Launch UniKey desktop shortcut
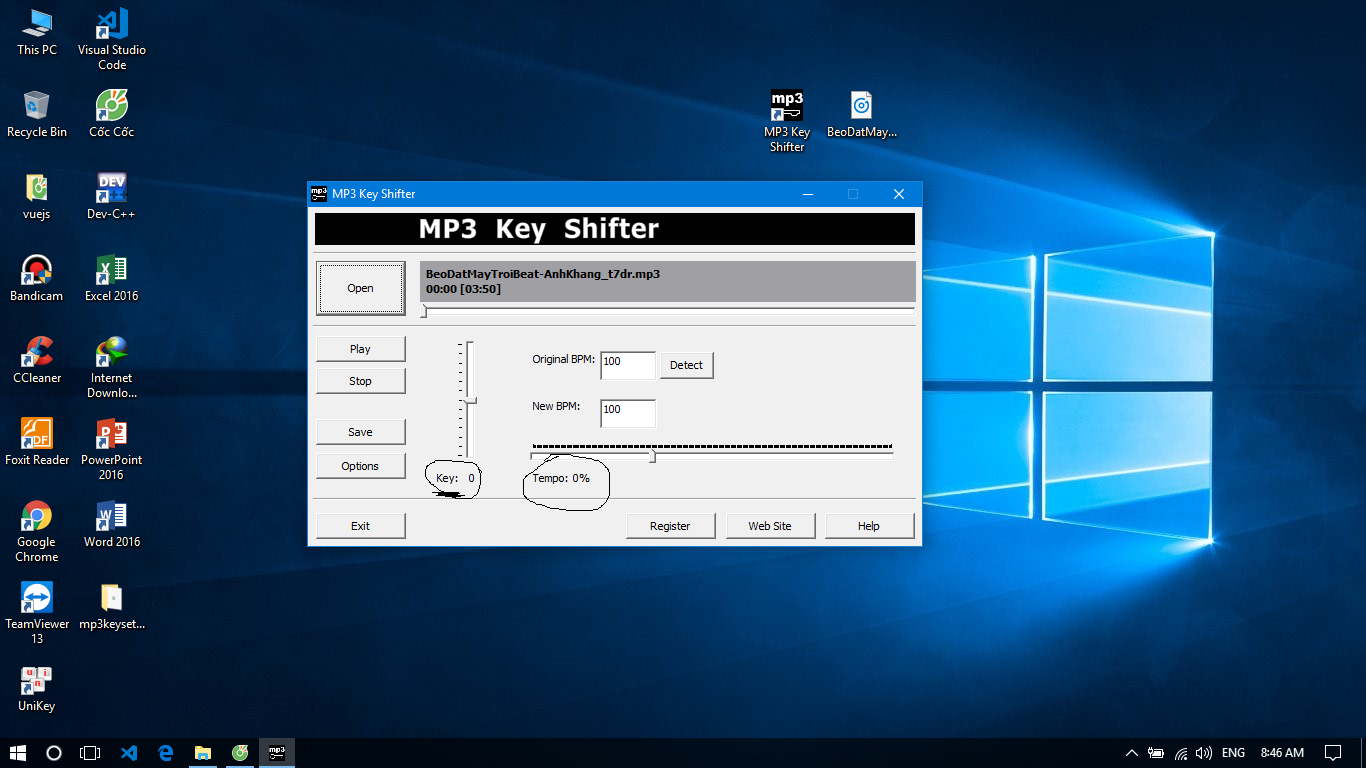Image resolution: width=1366 pixels, height=768 pixels. [x=37, y=688]
